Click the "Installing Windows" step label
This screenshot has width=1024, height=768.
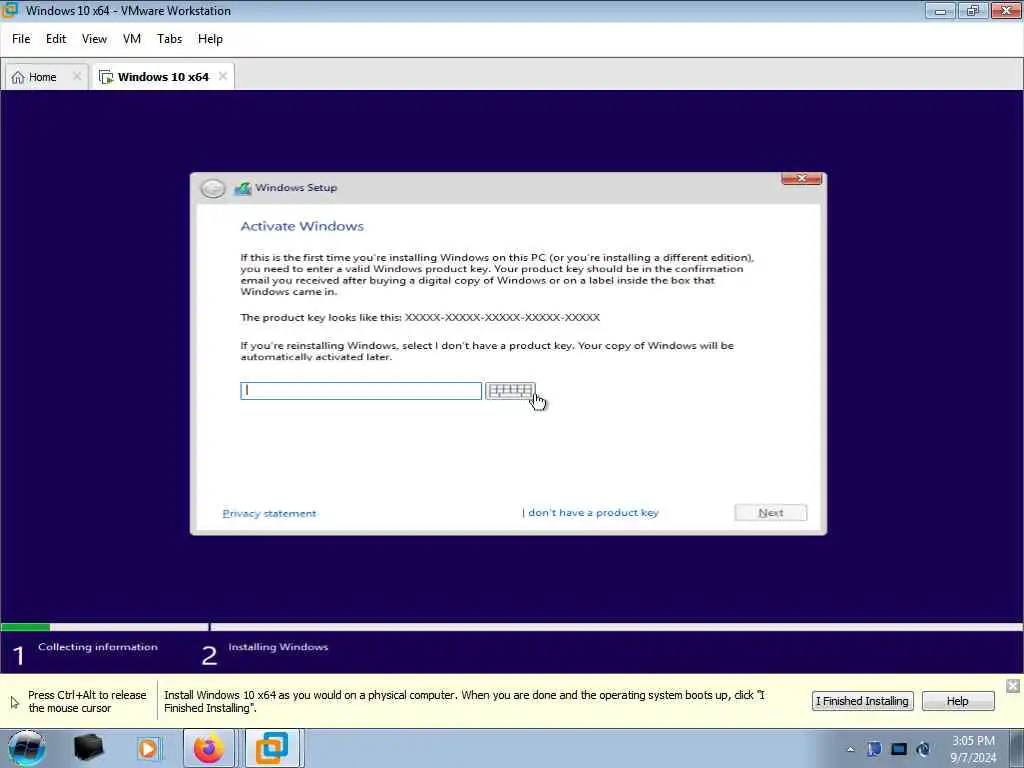click(278, 647)
